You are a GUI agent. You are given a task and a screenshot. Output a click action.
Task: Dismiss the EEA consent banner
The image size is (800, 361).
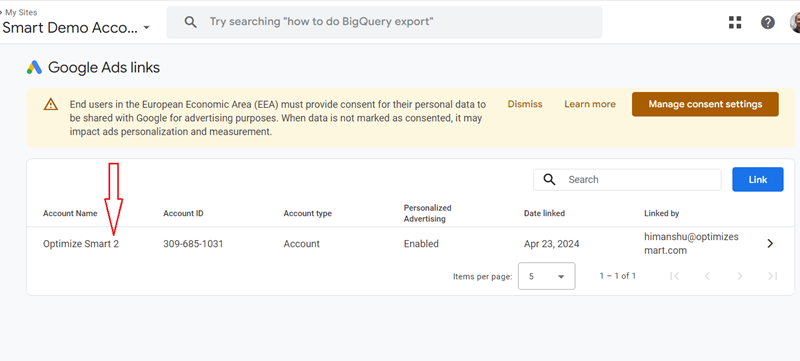[x=524, y=104]
